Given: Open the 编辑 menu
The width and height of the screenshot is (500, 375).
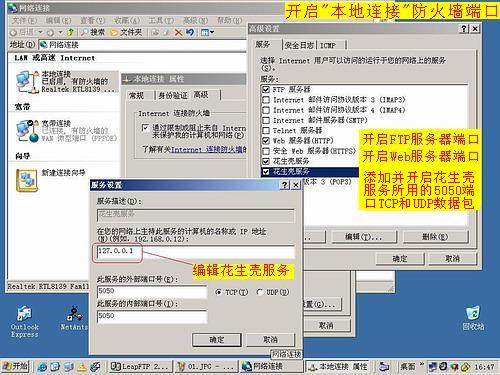Looking at the screenshot, I should point(58,20).
